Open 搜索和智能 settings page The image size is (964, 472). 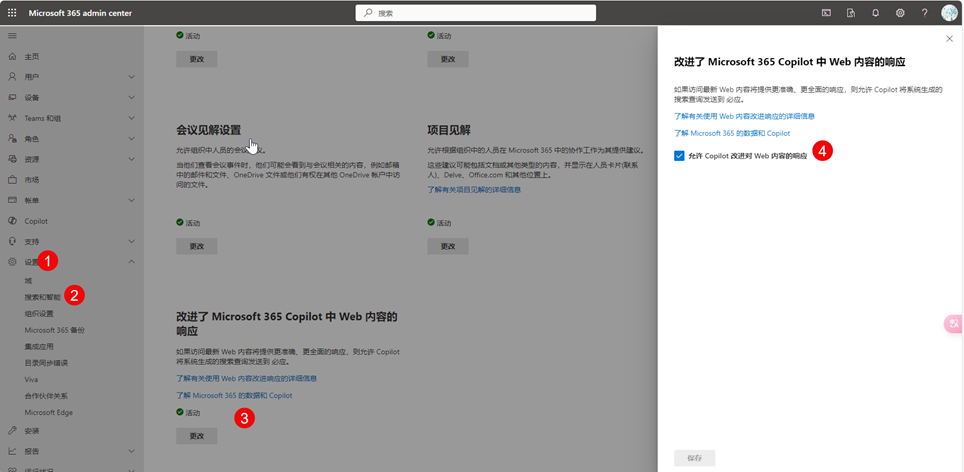click(x=43, y=297)
